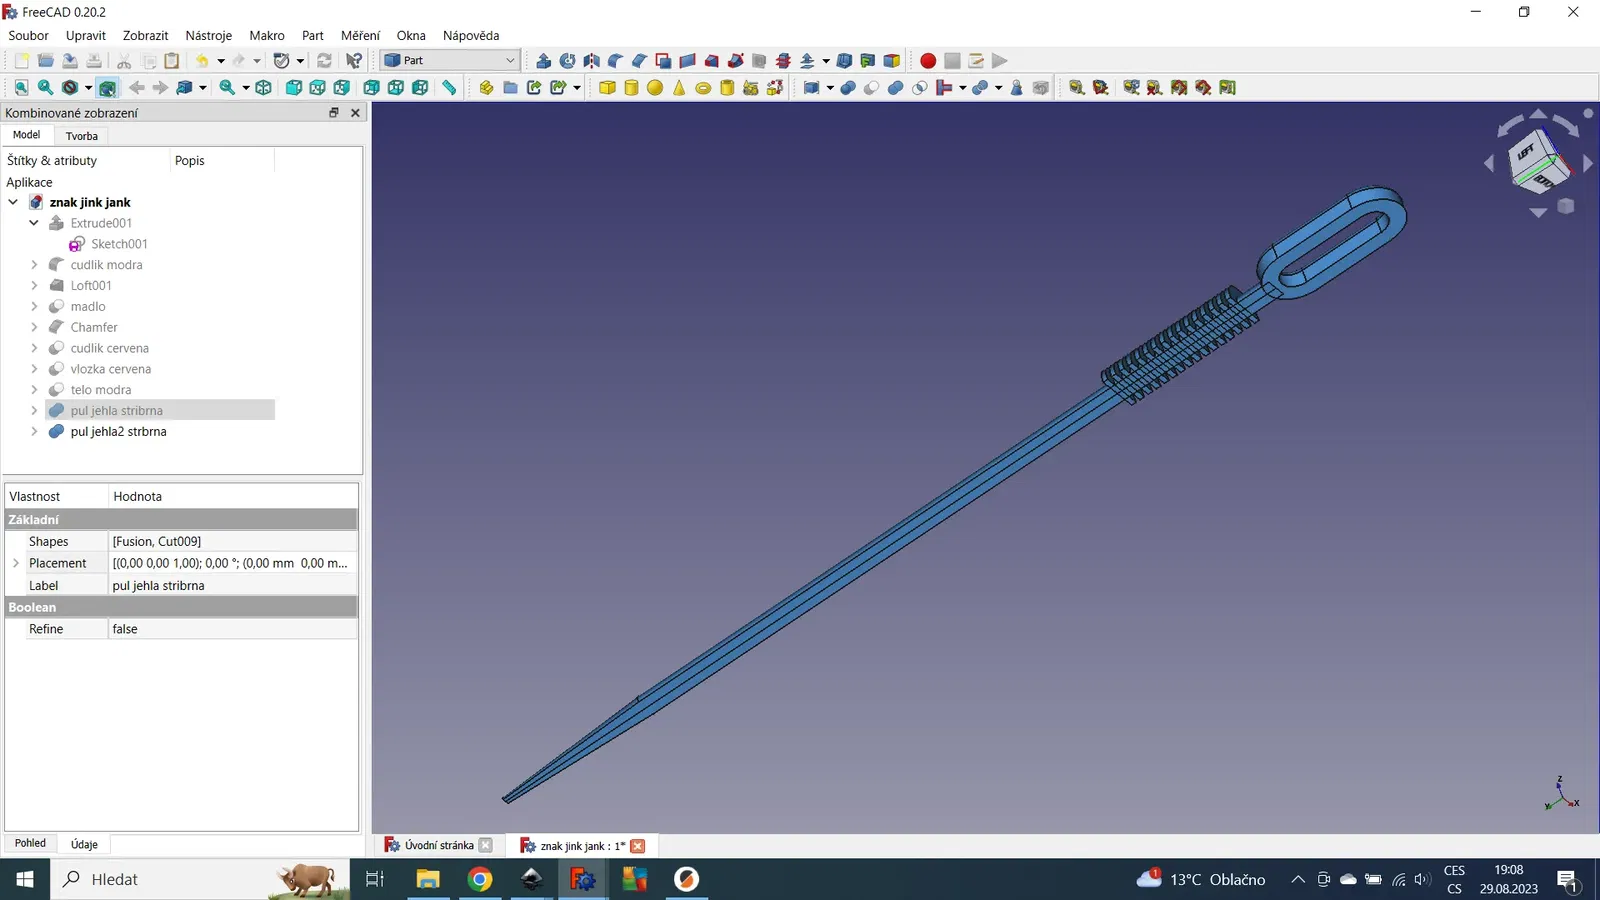Create a Part container icon

pyautogui.click(x=486, y=88)
